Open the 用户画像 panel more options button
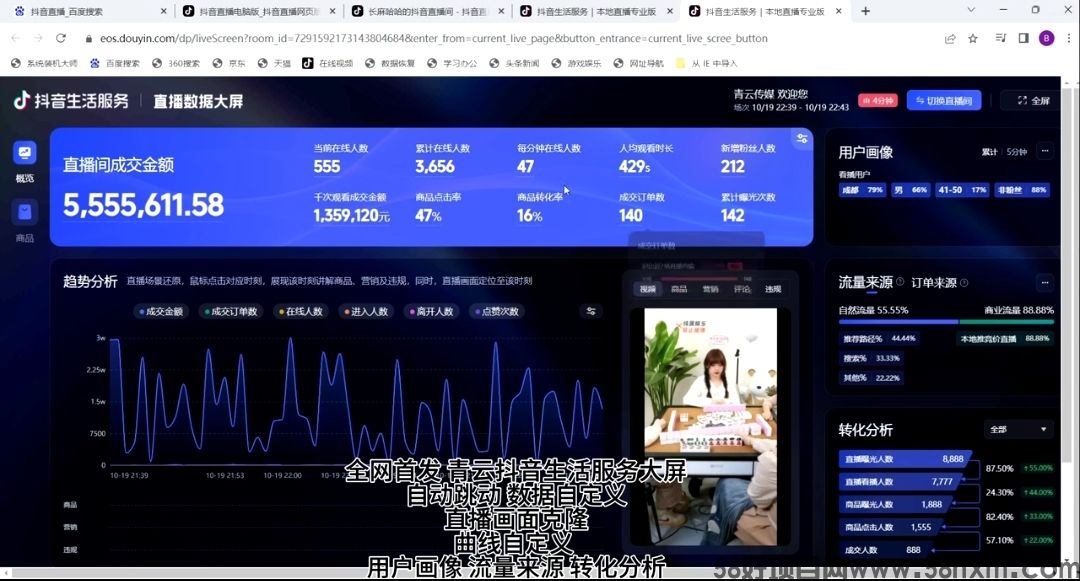This screenshot has height=581, width=1080. (x=1045, y=151)
